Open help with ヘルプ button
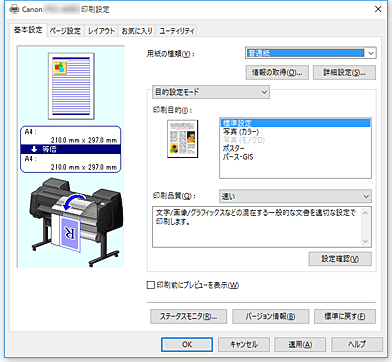 [357, 344]
